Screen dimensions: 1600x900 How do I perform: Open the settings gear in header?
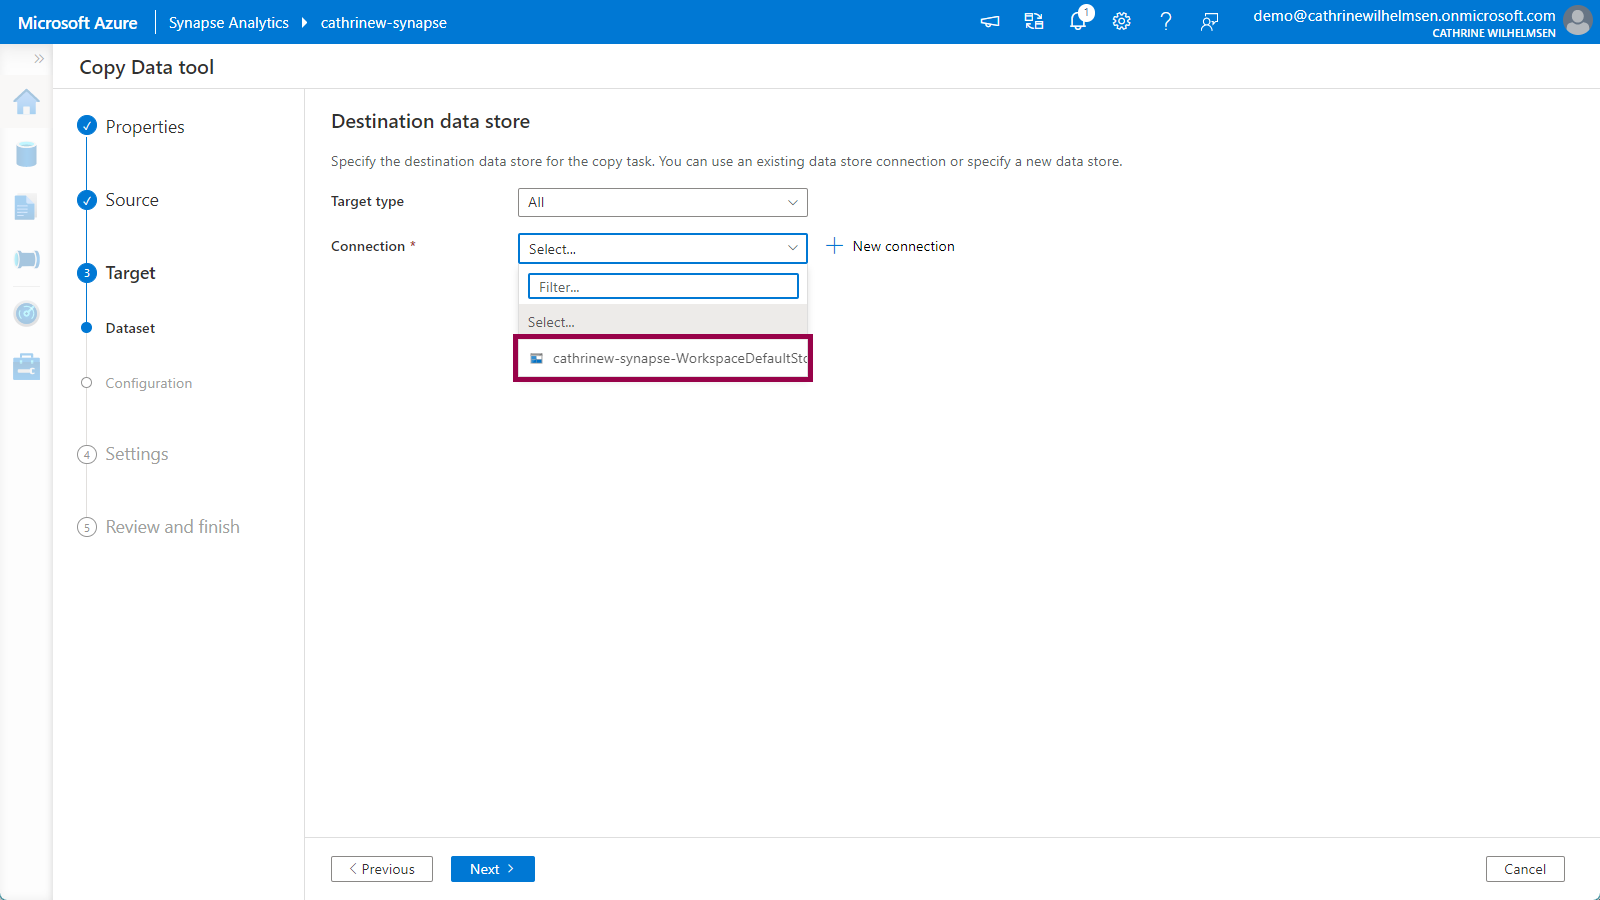(1122, 21)
